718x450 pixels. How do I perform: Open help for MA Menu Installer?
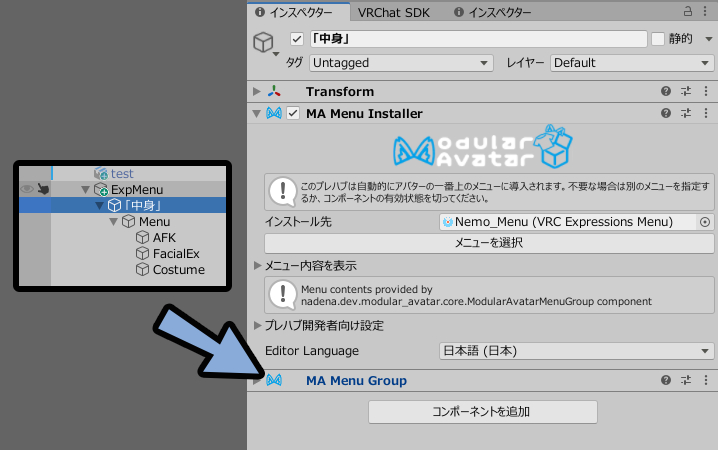[666, 113]
